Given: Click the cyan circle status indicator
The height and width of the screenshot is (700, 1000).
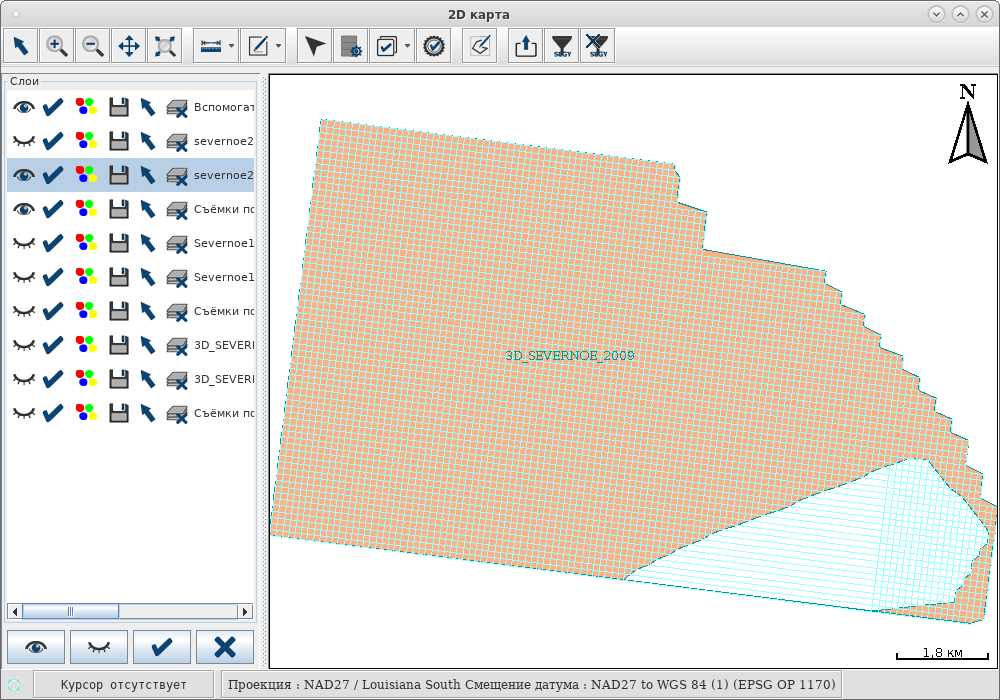Looking at the screenshot, I should (x=14, y=685).
